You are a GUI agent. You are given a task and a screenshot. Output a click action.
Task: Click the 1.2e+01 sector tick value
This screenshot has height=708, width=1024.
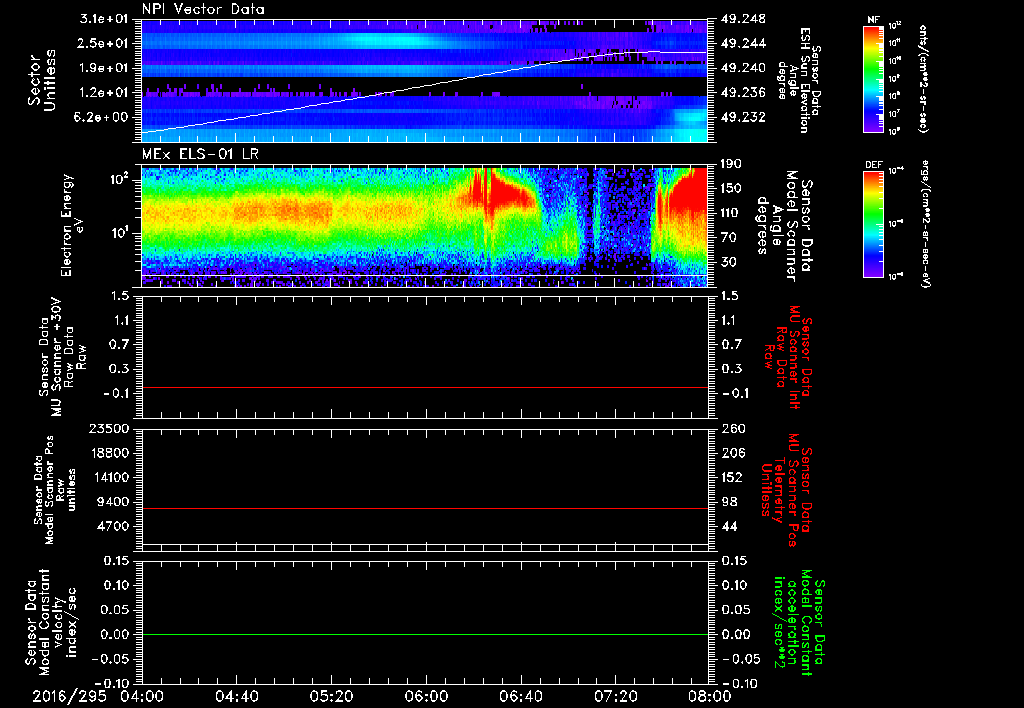pos(104,93)
